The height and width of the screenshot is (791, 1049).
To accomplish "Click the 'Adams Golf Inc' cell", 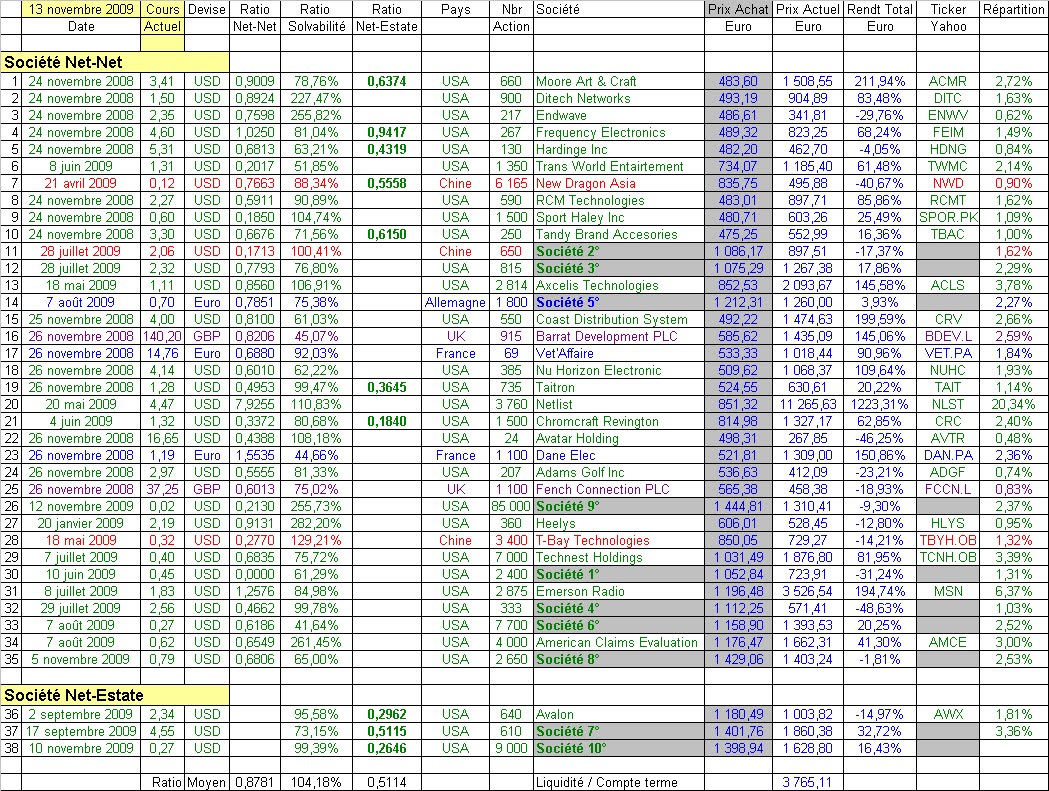I will coord(619,472).
